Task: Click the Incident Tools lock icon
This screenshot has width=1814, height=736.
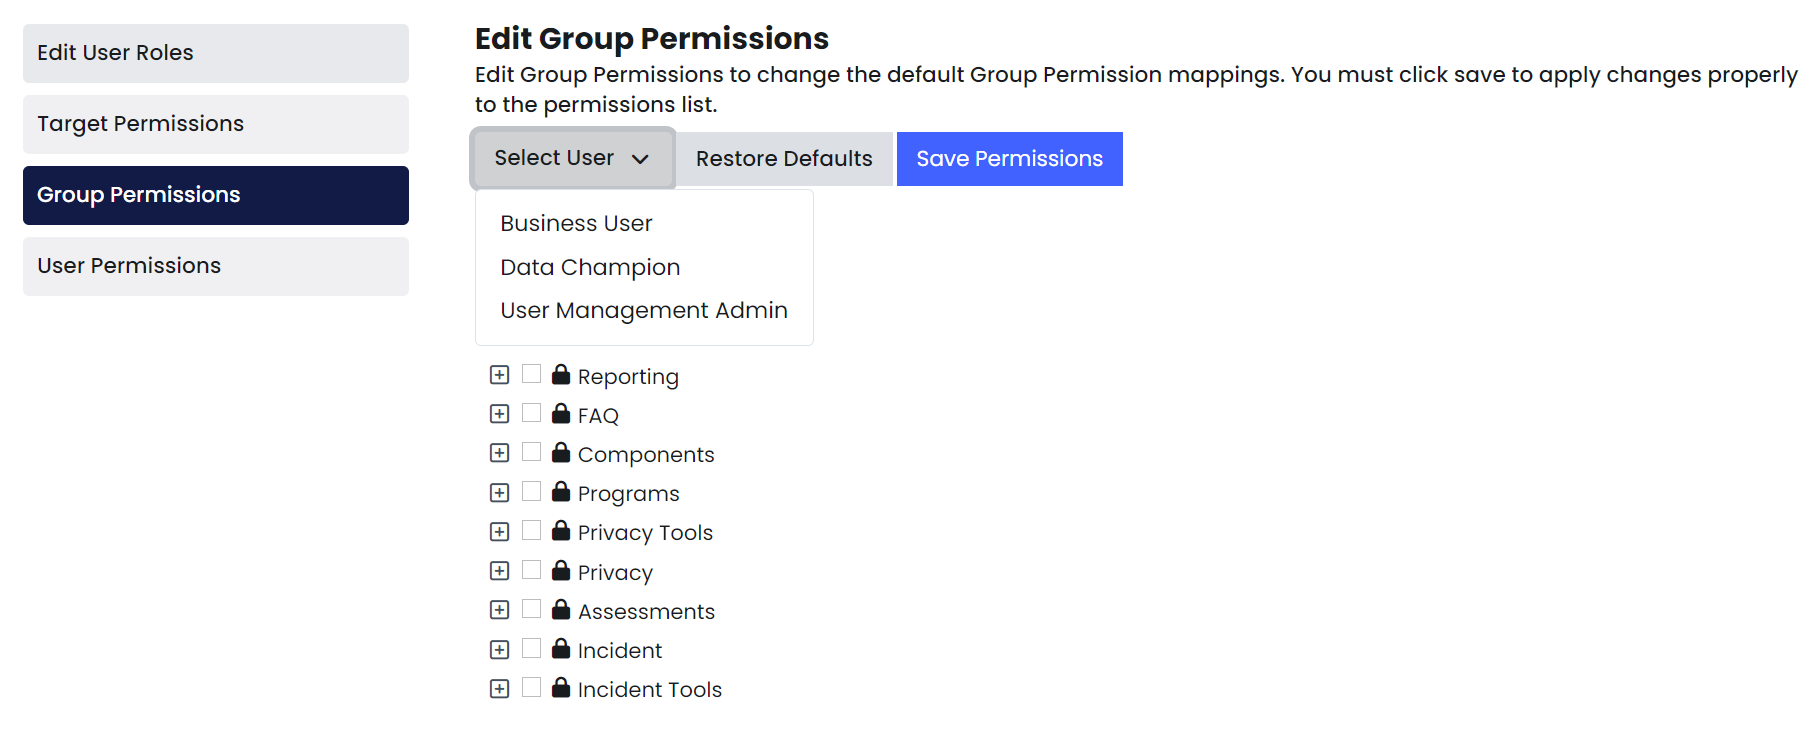Action: (x=561, y=688)
